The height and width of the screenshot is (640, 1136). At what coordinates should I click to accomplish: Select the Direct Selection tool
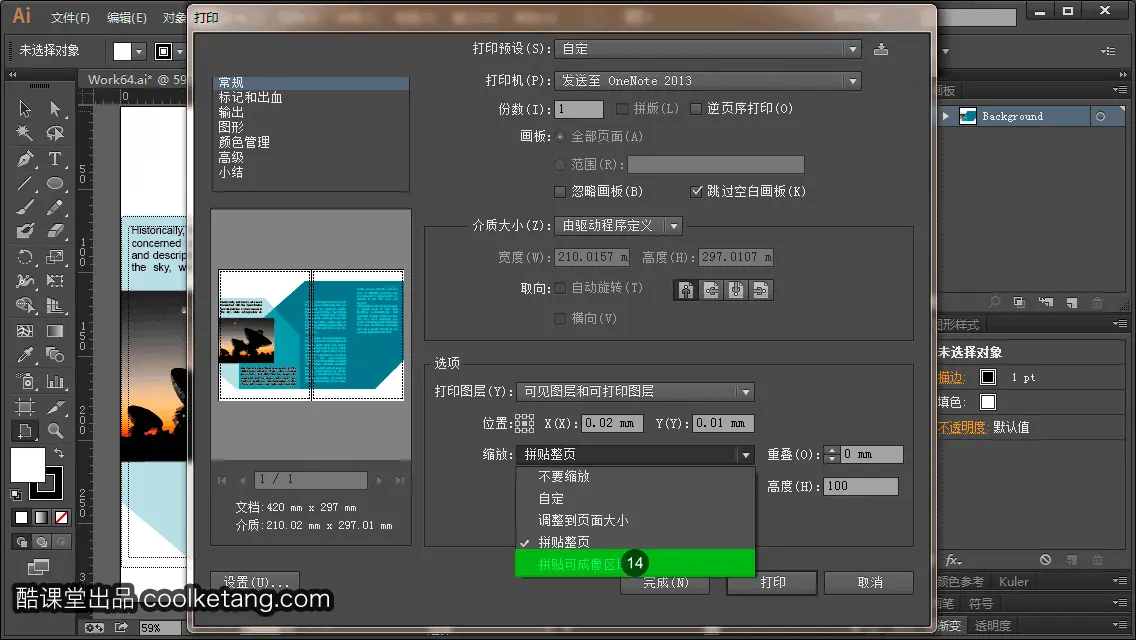[55, 108]
